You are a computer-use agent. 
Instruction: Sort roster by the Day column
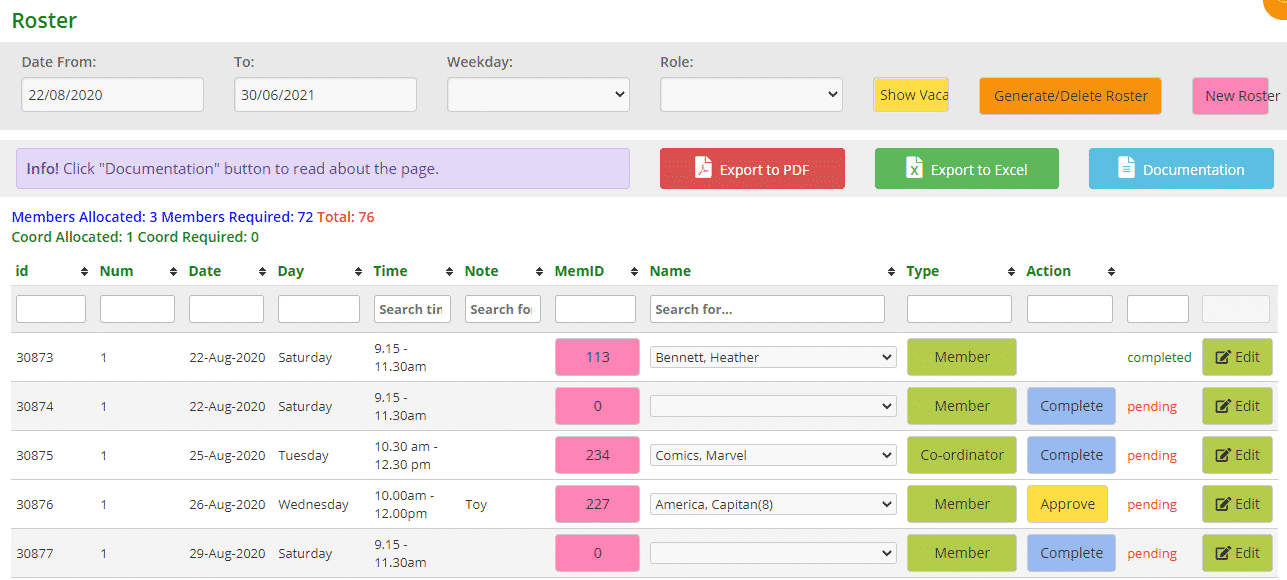[290, 271]
